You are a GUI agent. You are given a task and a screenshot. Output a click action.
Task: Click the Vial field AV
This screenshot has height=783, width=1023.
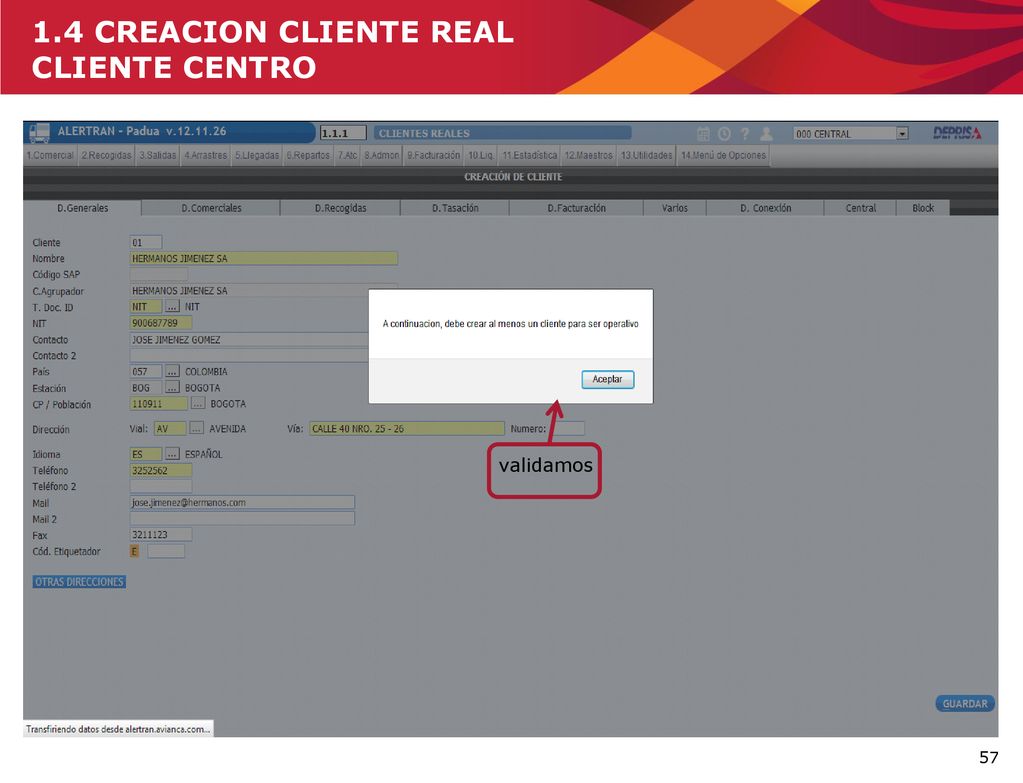click(170, 429)
